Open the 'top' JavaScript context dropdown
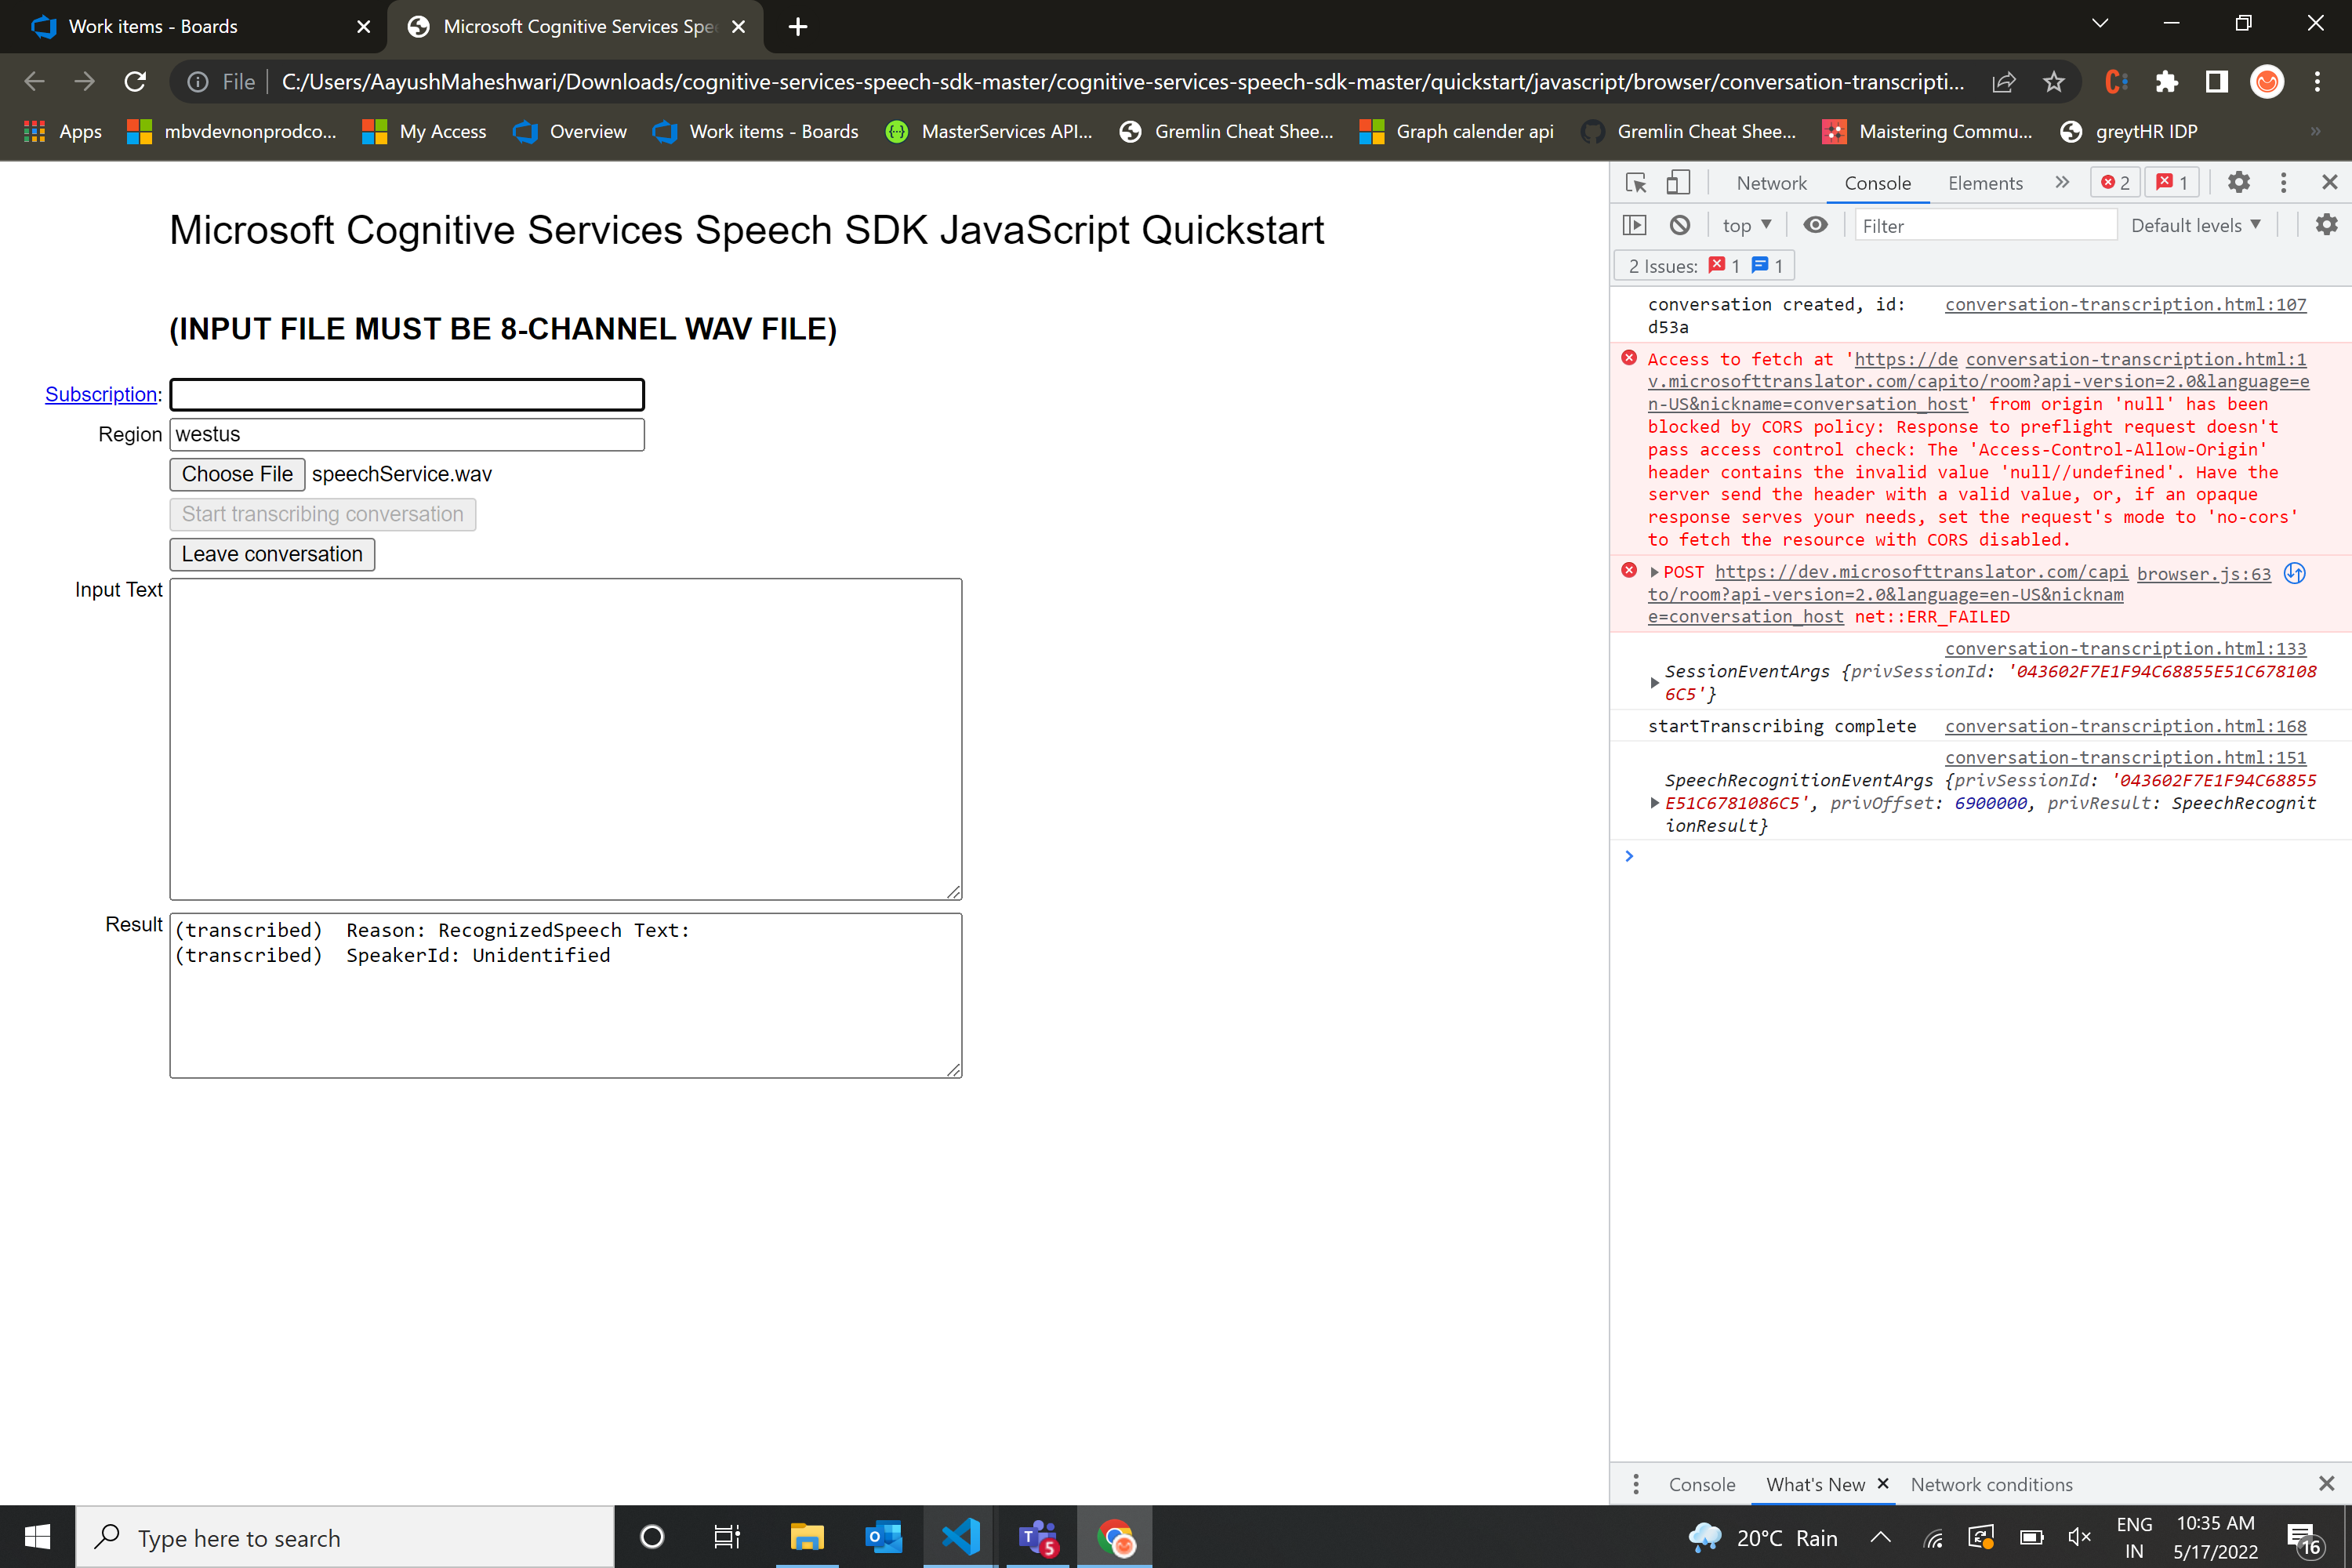2352x1568 pixels. point(1746,224)
